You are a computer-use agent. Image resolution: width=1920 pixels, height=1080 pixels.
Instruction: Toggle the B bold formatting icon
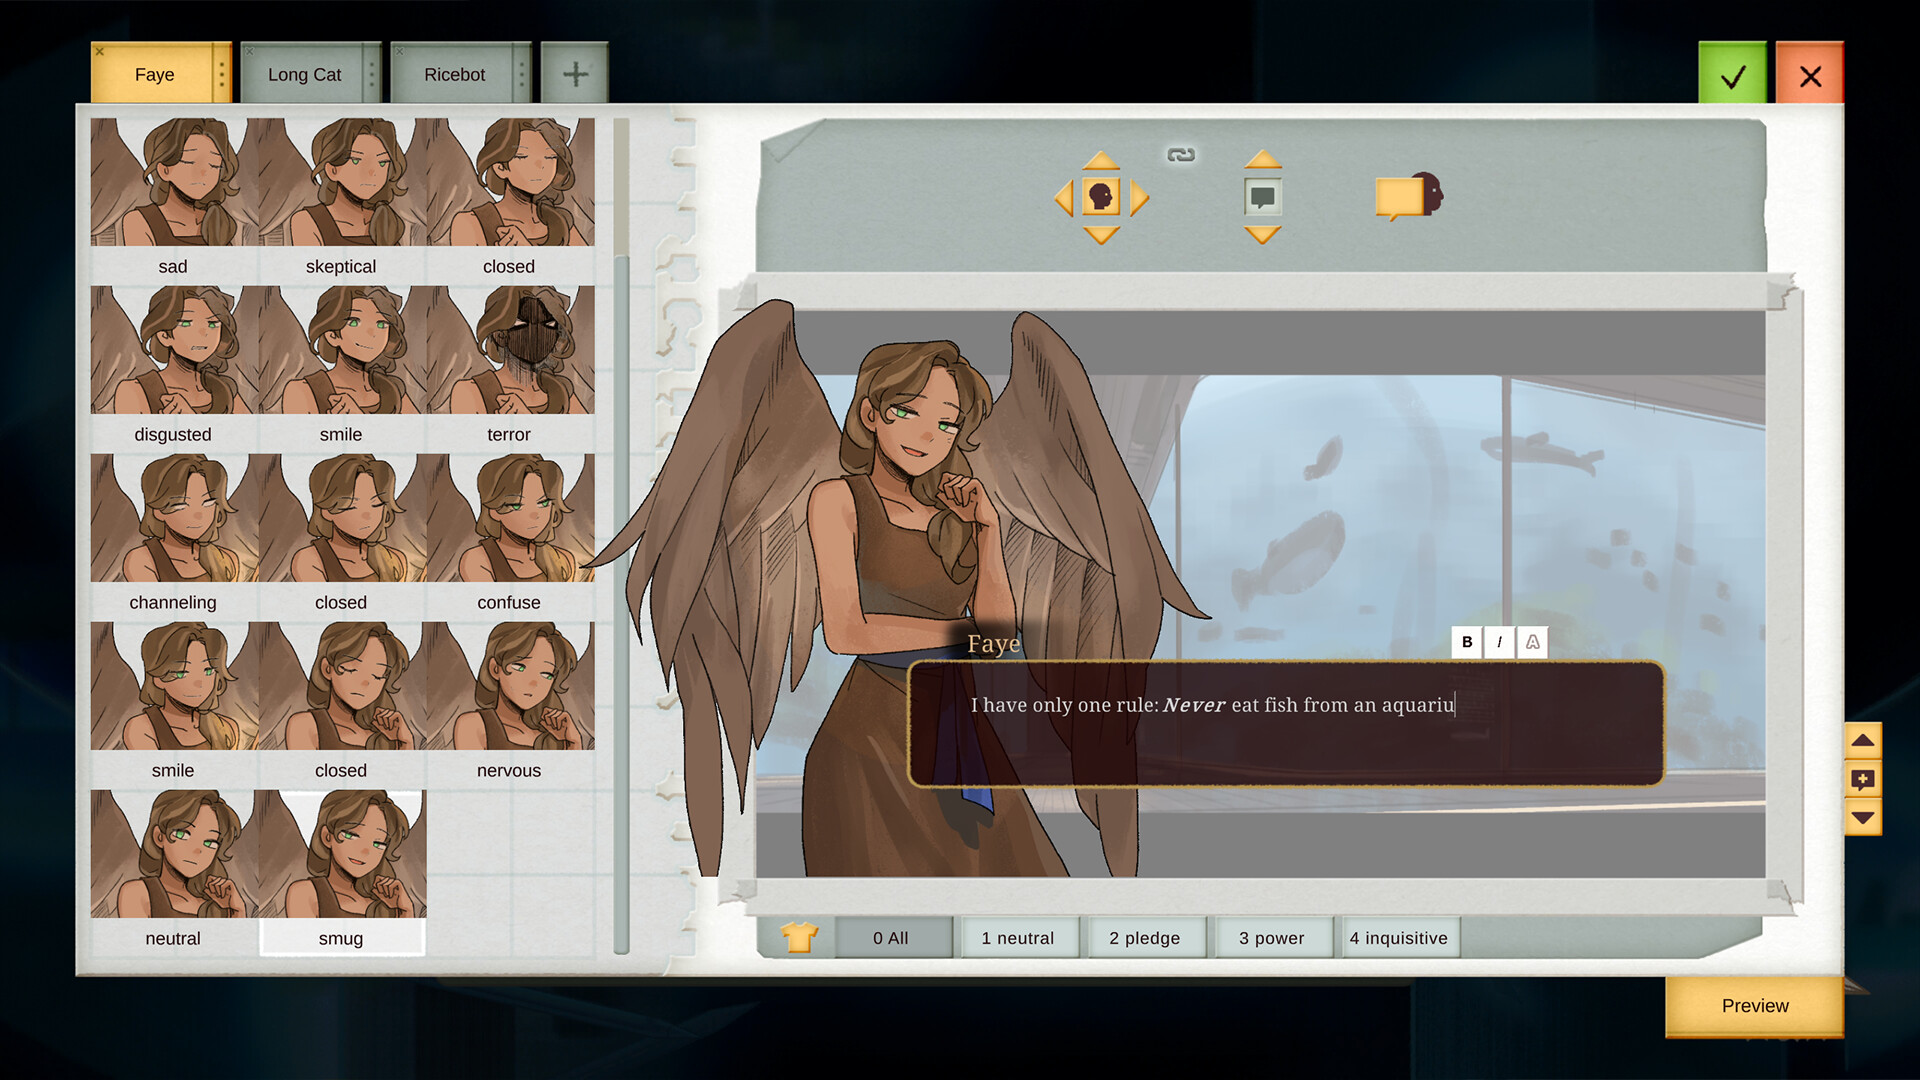[x=1467, y=643]
